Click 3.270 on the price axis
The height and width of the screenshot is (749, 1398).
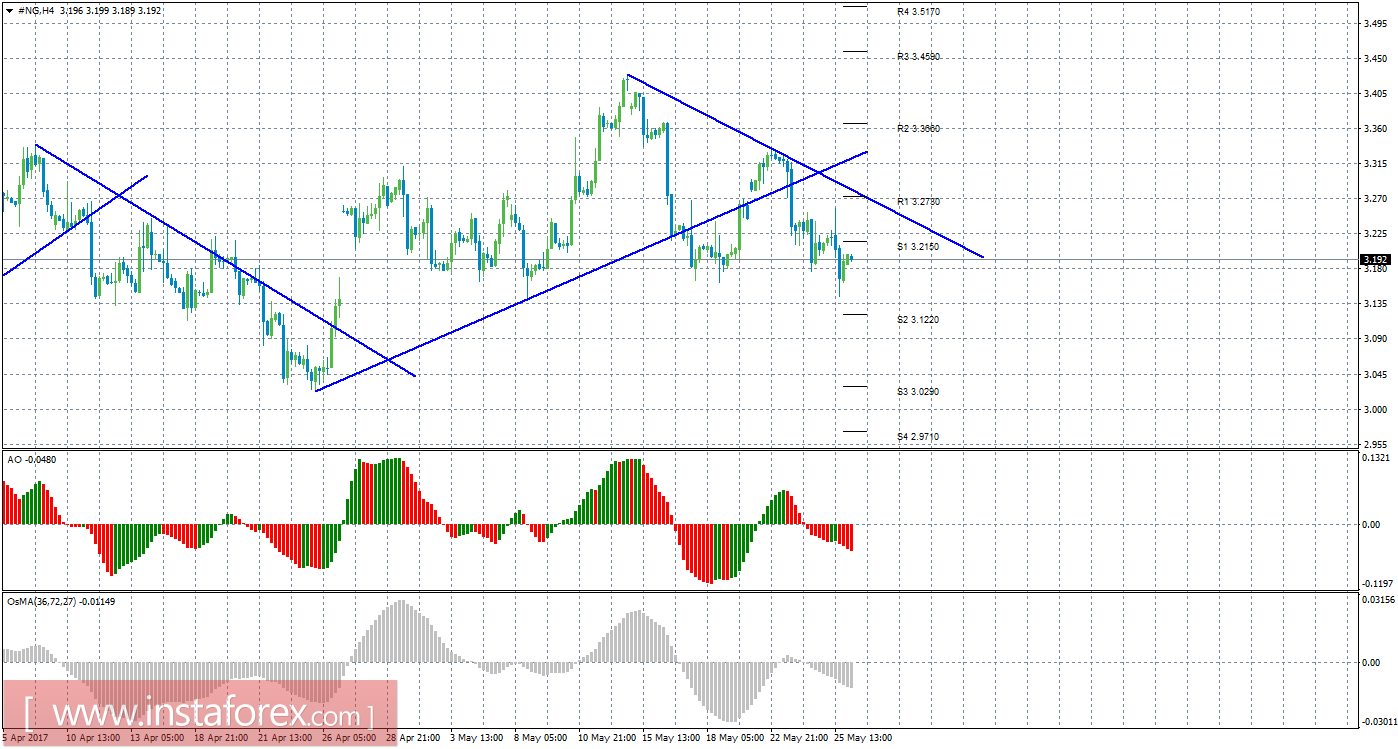point(1374,199)
